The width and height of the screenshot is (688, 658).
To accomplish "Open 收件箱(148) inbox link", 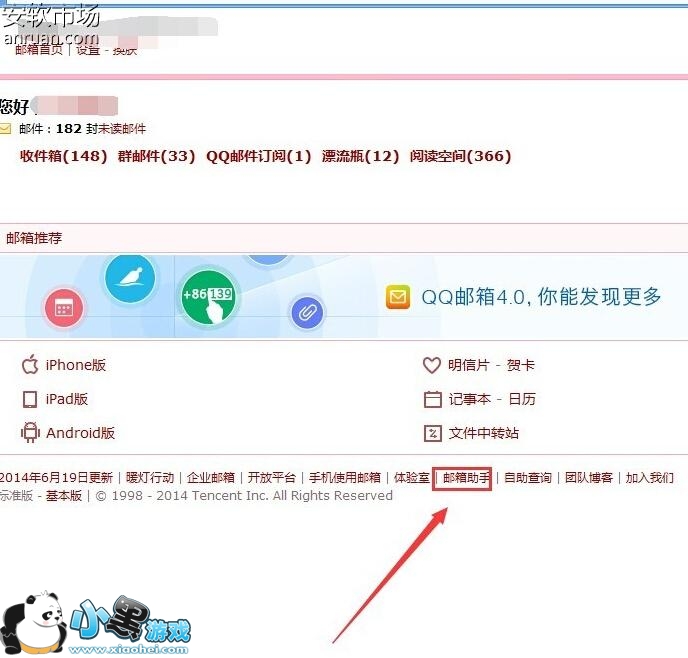I will (64, 156).
